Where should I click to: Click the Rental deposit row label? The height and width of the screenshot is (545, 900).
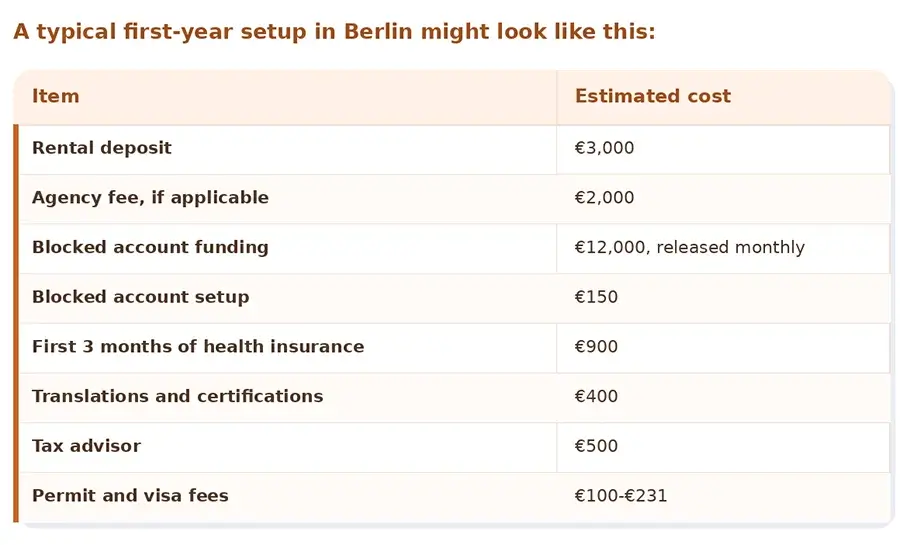coord(102,148)
